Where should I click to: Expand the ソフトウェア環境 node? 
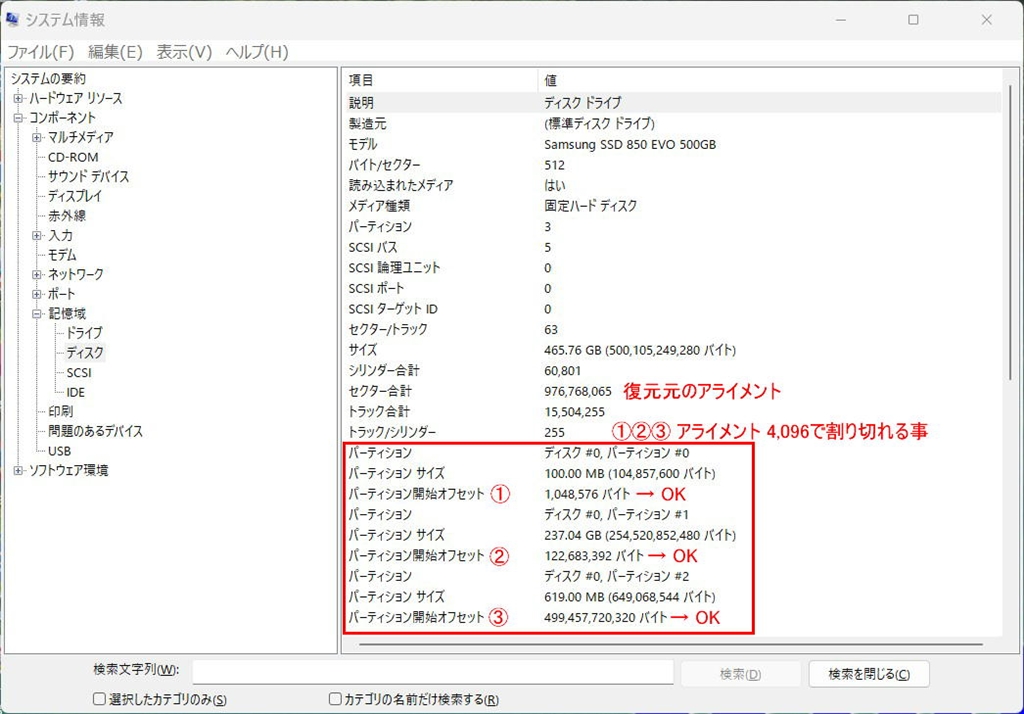point(18,471)
